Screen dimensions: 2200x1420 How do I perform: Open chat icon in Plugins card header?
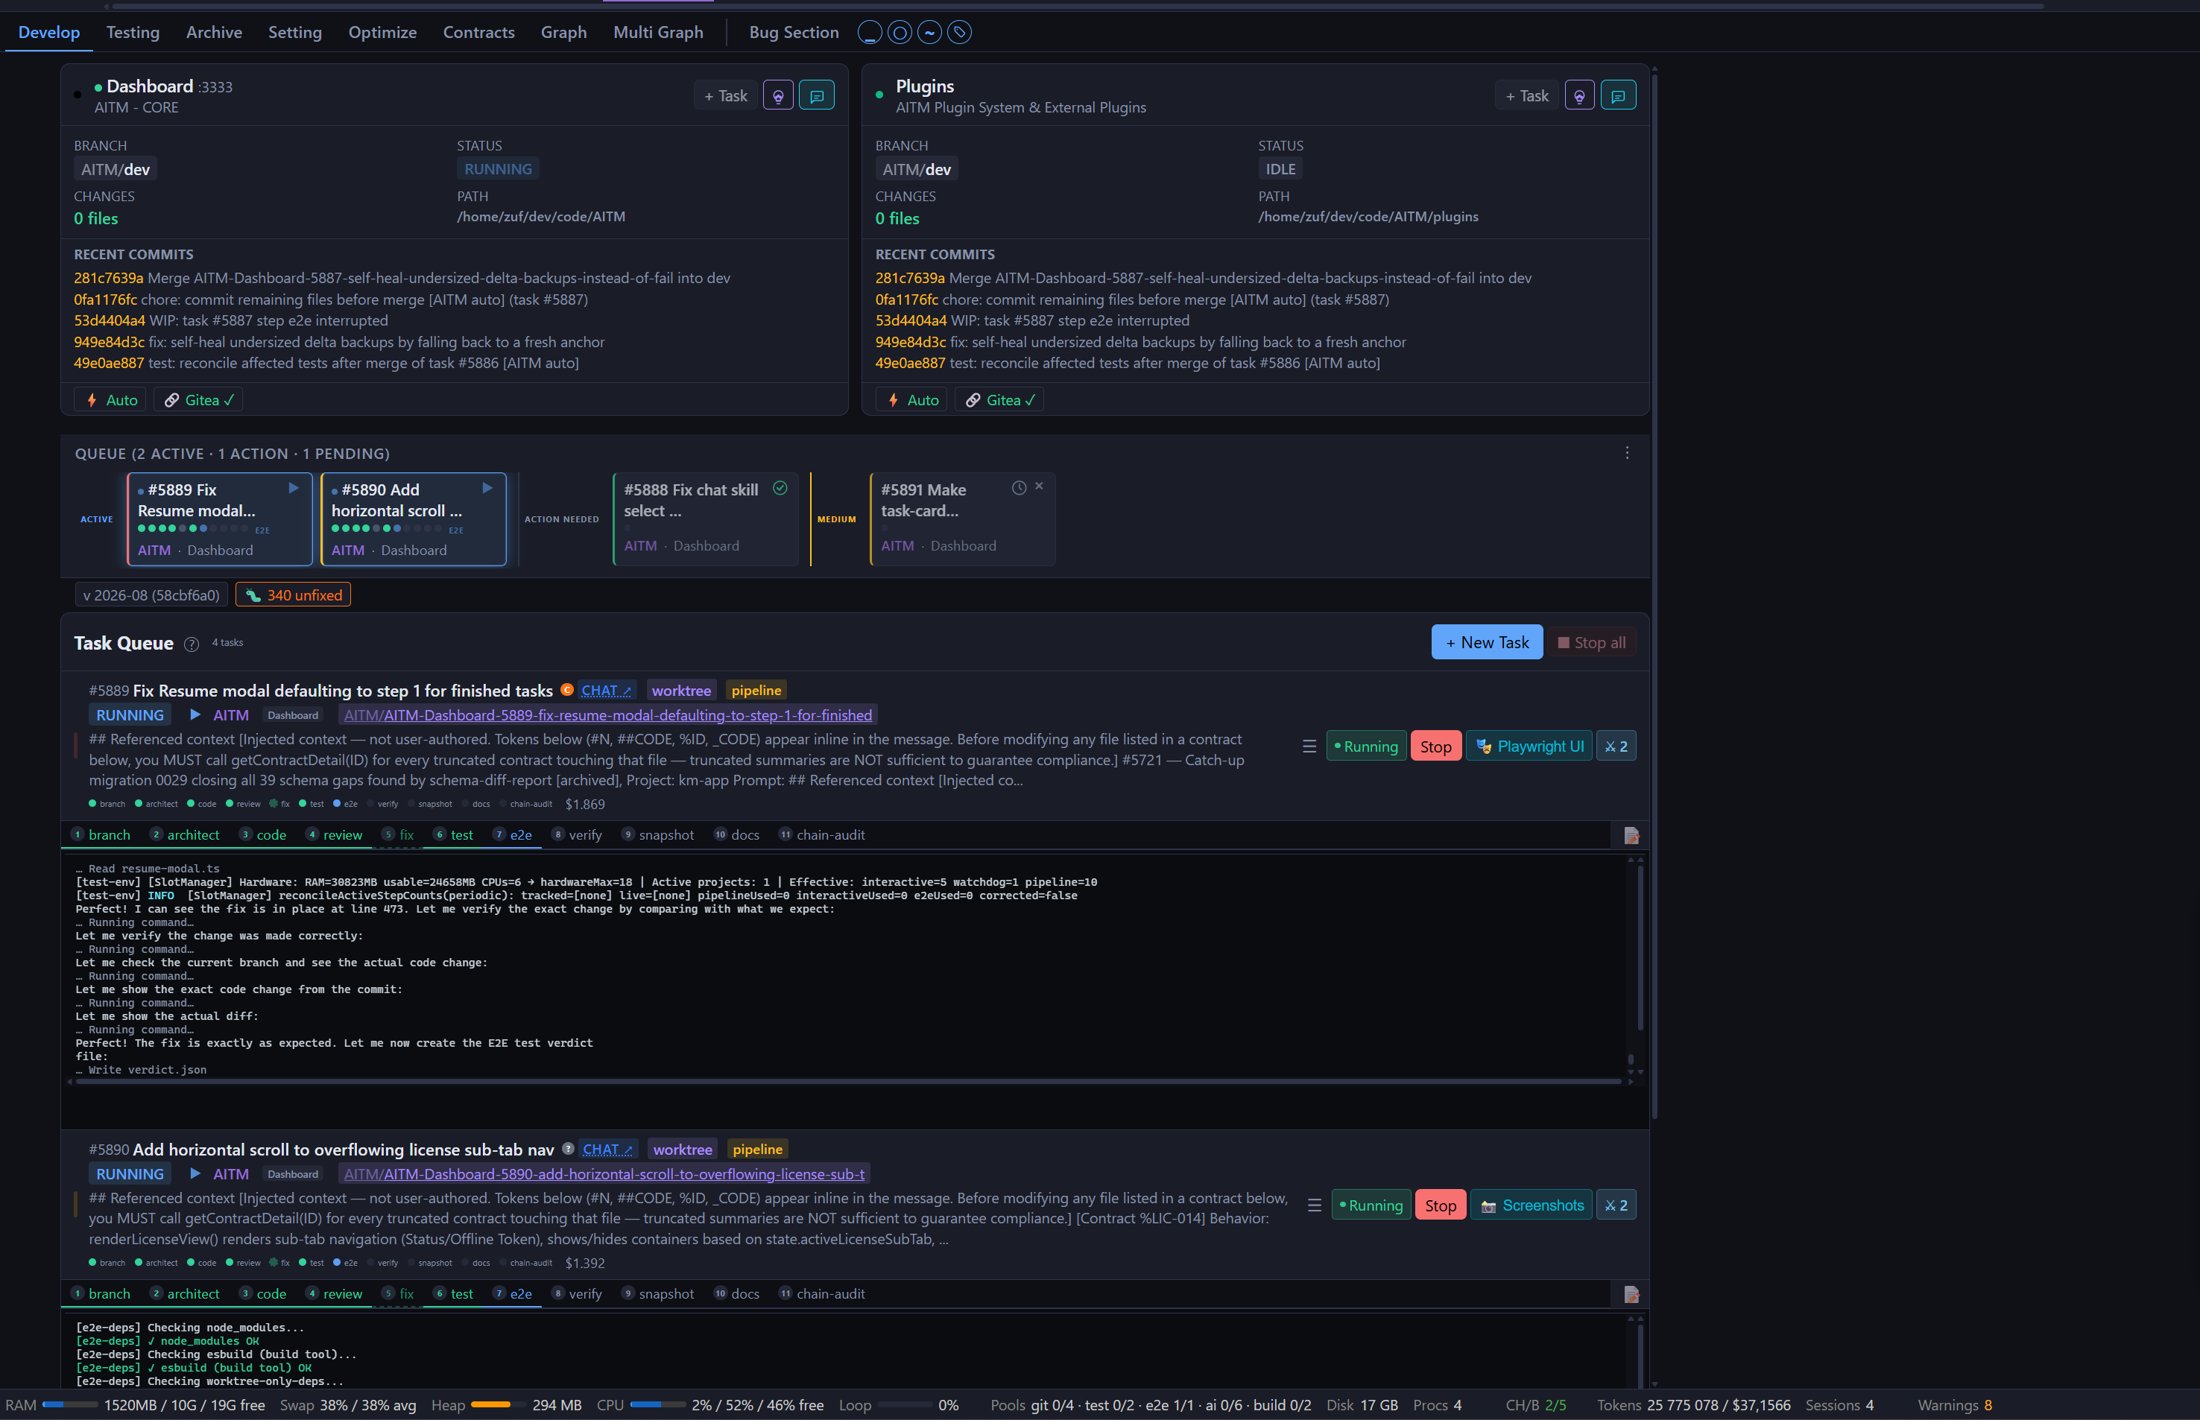[1618, 96]
